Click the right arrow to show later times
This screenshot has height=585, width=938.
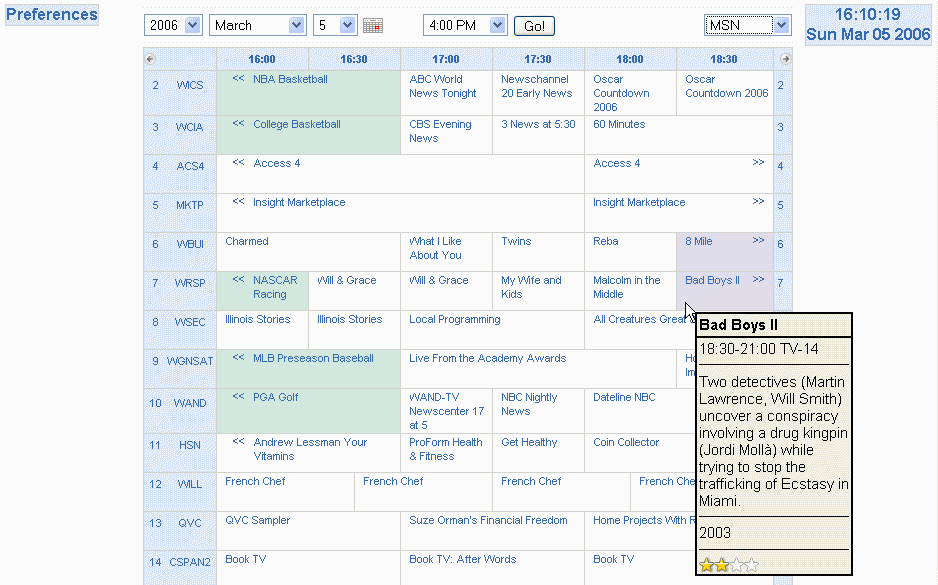tap(785, 59)
